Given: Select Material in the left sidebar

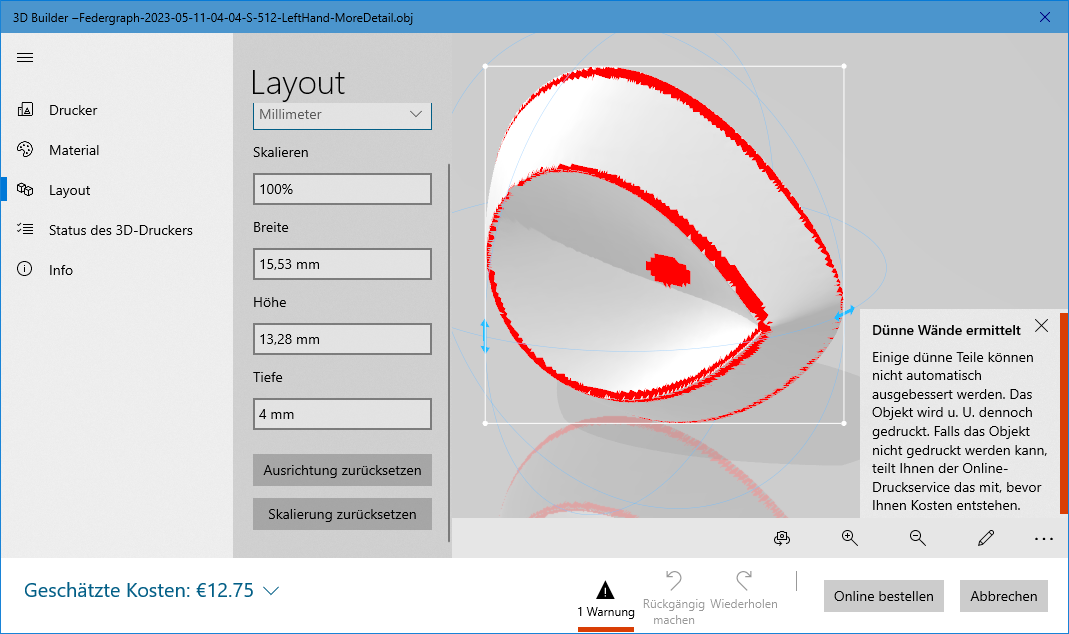Looking at the screenshot, I should click(x=74, y=150).
